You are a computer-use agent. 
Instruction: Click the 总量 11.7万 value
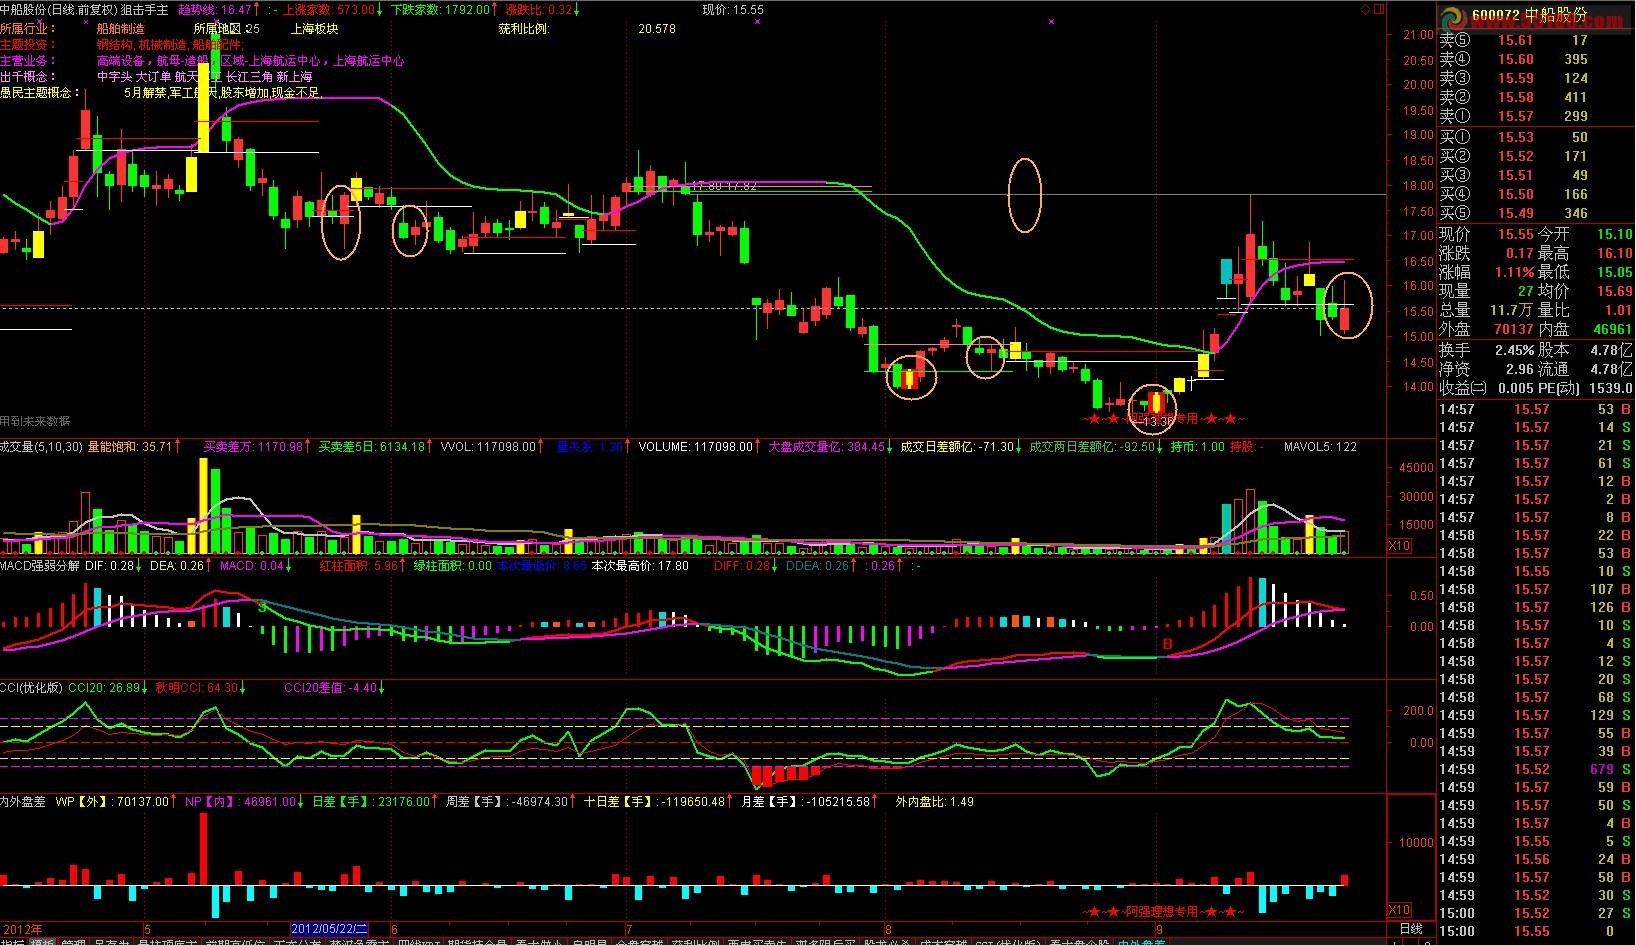point(1511,310)
